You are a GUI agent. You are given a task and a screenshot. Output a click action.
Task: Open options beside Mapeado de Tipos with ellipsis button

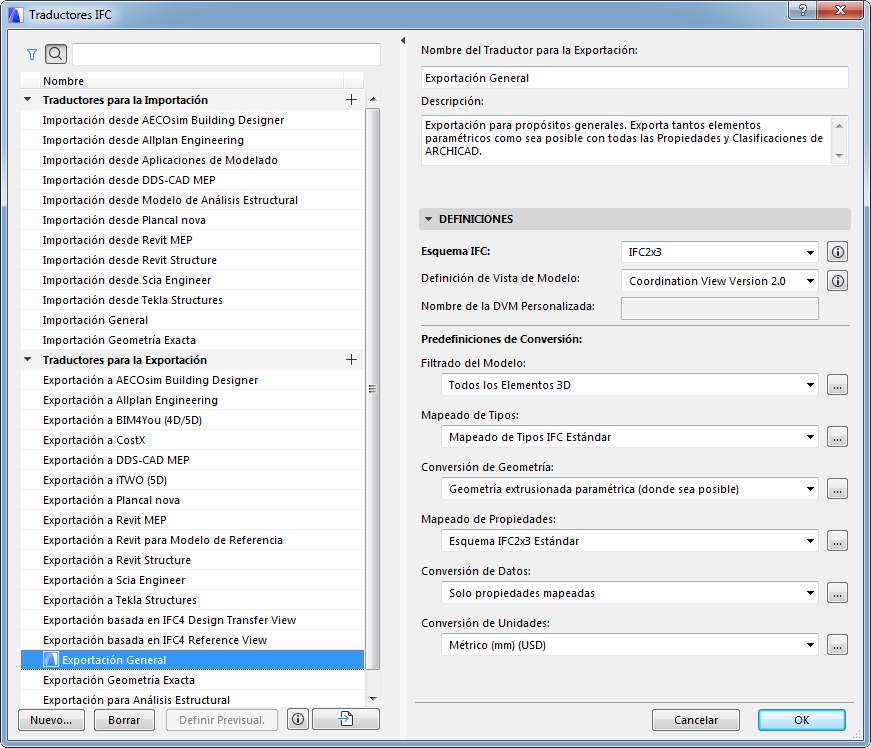pyautogui.click(x=837, y=437)
